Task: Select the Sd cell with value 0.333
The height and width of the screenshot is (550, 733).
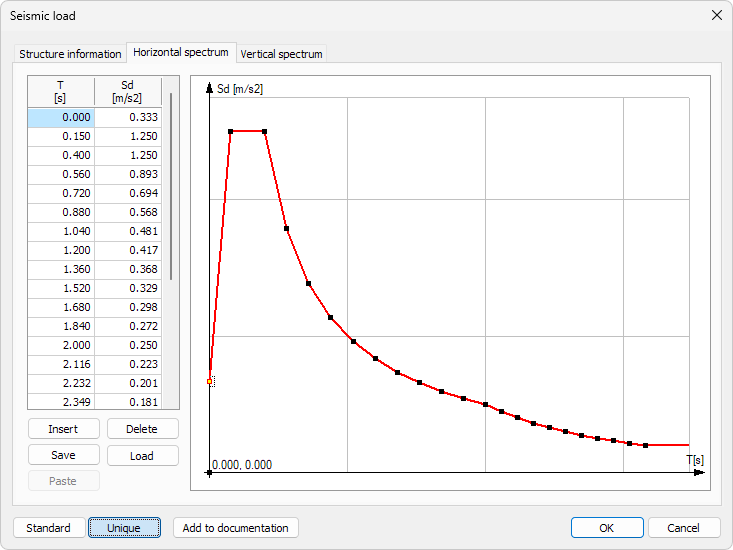Action: 128,117
